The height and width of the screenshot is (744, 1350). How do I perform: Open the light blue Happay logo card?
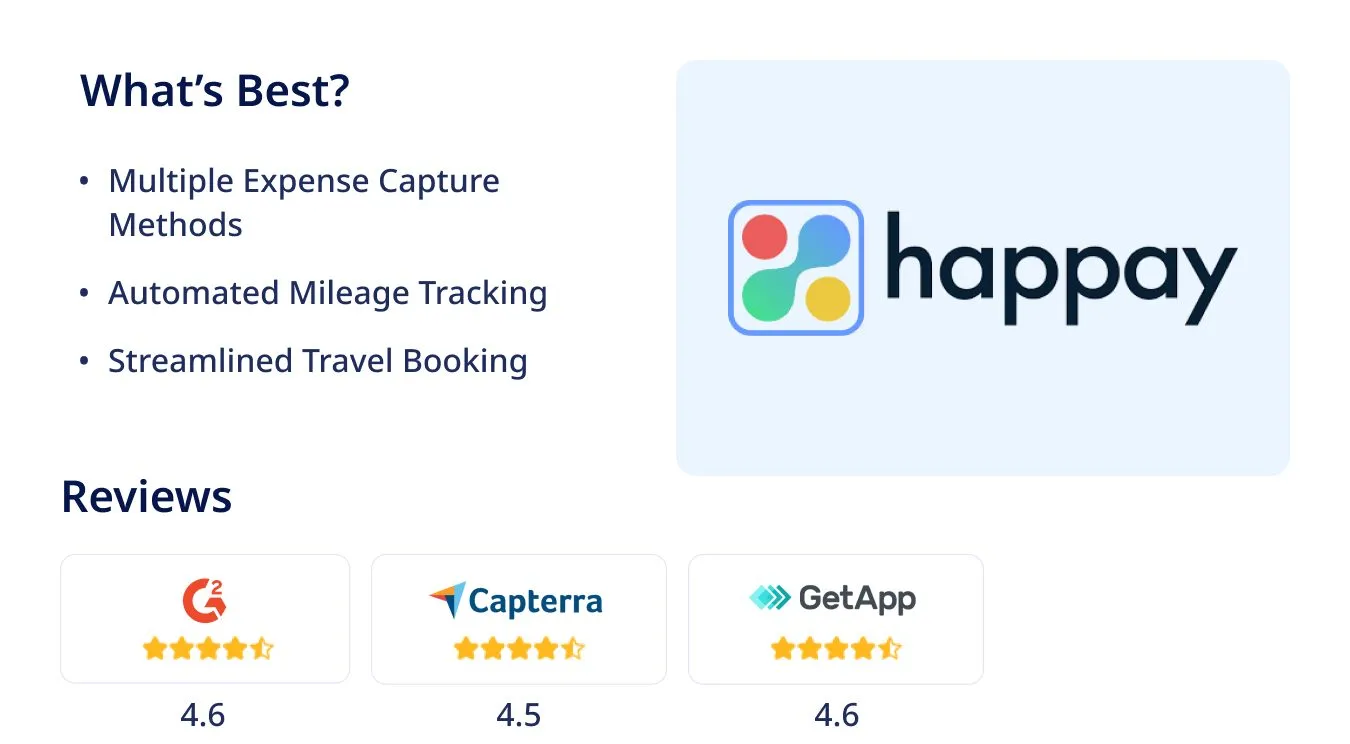click(x=983, y=268)
